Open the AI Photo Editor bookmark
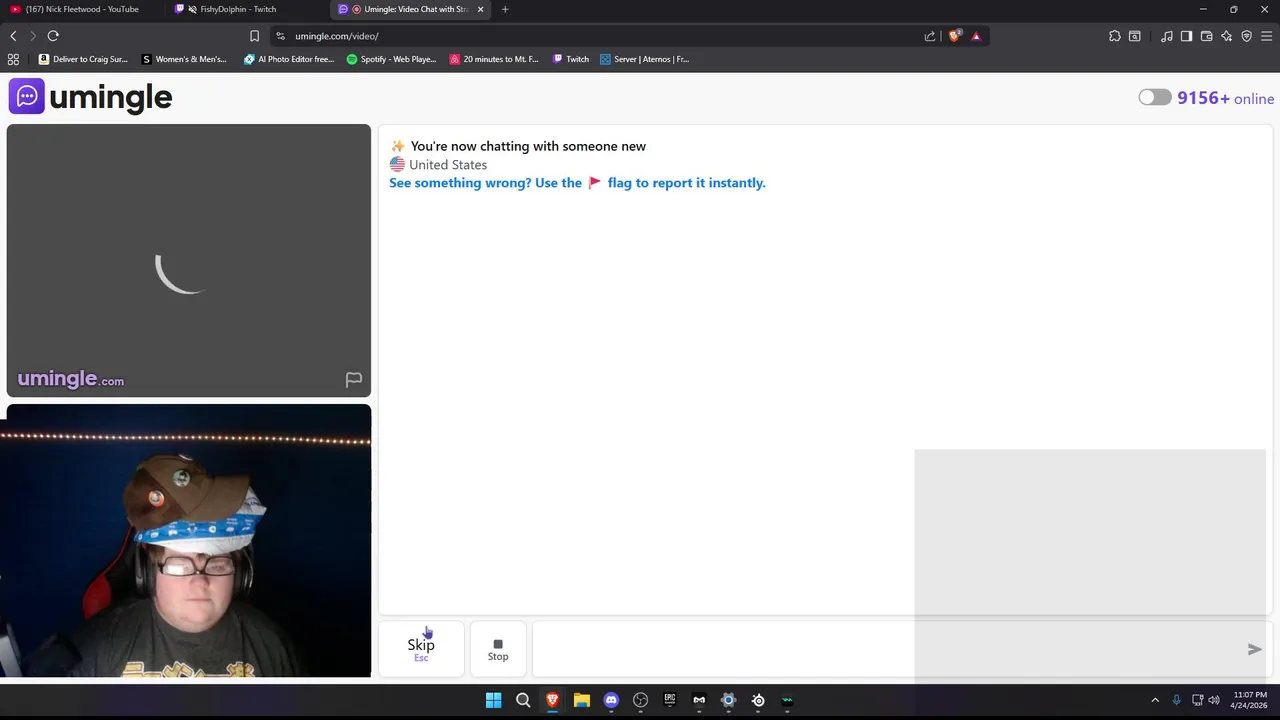This screenshot has height=720, width=1280. point(289,59)
